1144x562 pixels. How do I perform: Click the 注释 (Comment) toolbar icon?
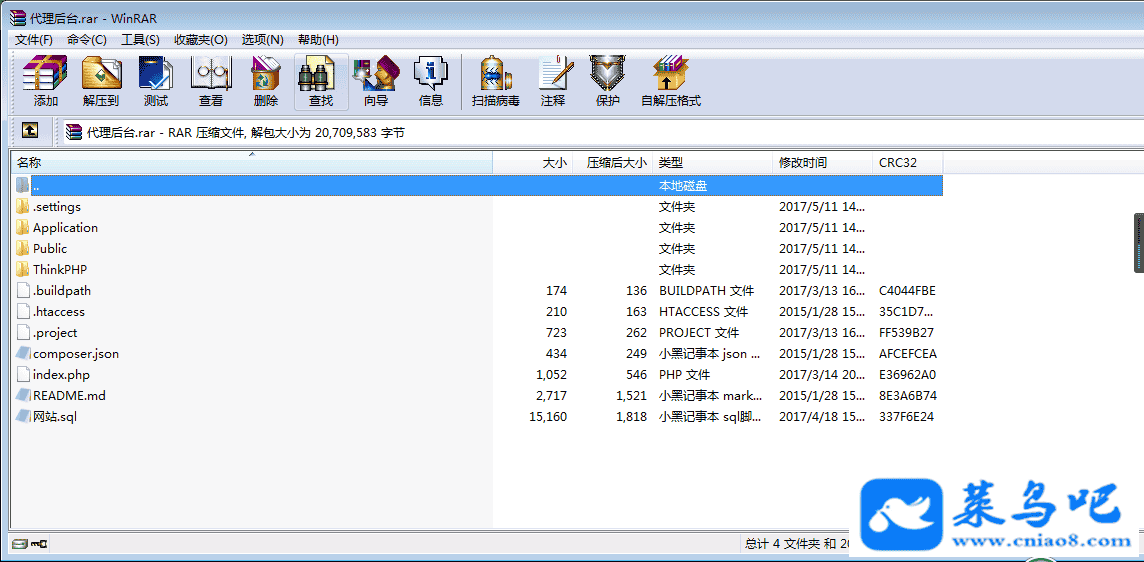click(552, 81)
